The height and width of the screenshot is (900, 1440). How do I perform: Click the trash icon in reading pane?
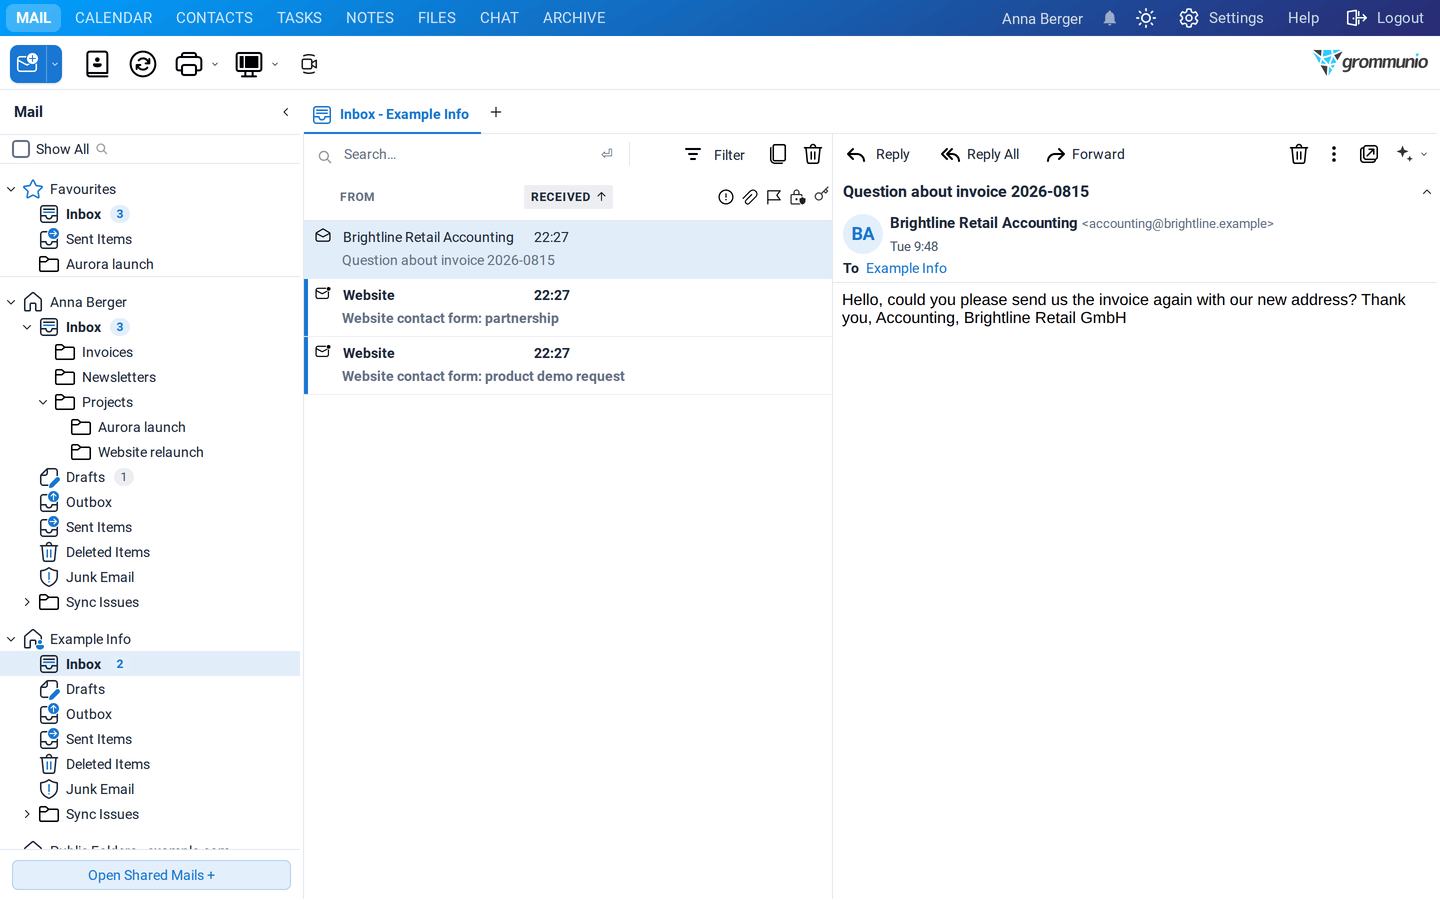pyautogui.click(x=1299, y=154)
